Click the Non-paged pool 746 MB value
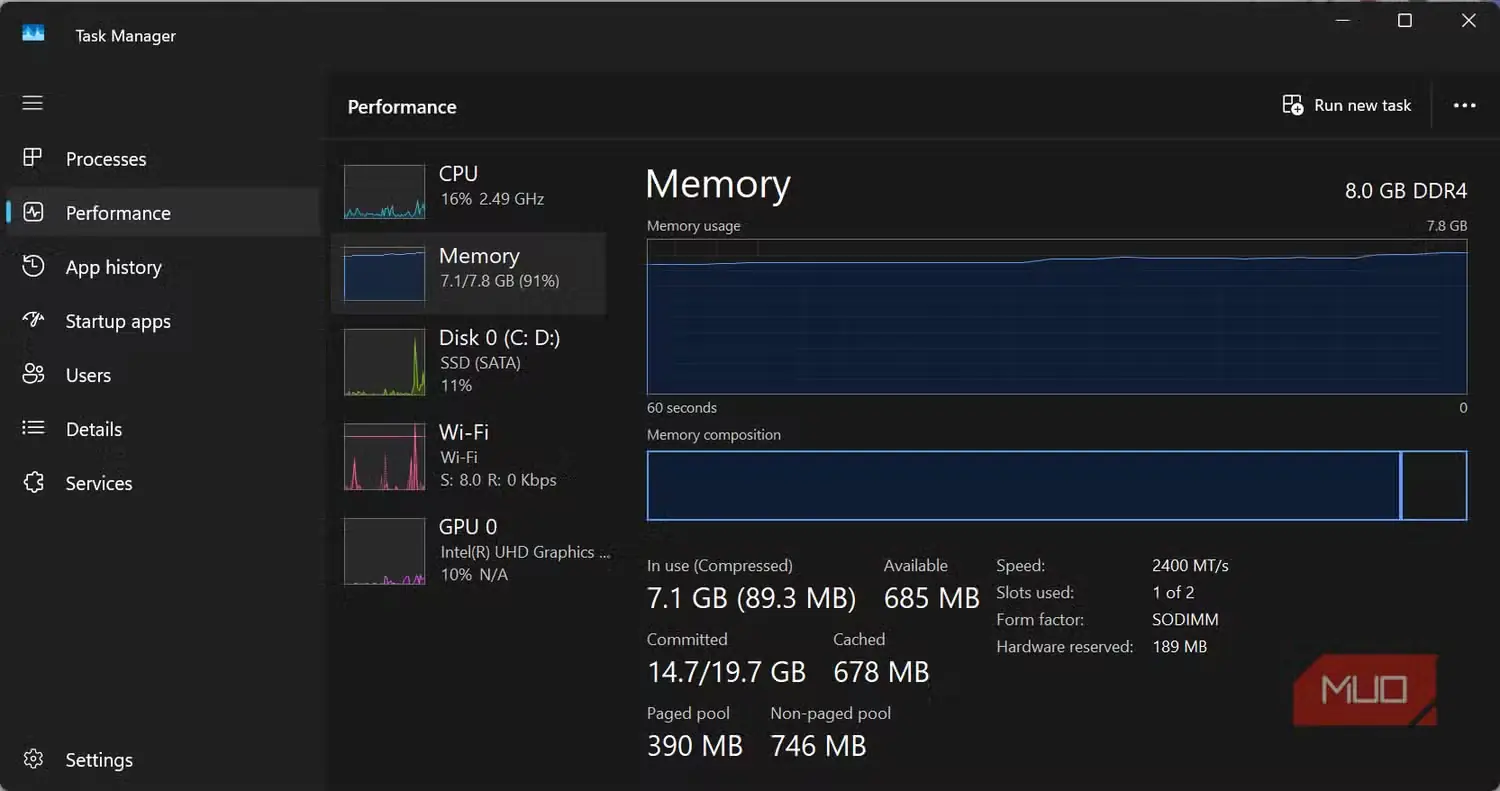 pyautogui.click(x=818, y=746)
